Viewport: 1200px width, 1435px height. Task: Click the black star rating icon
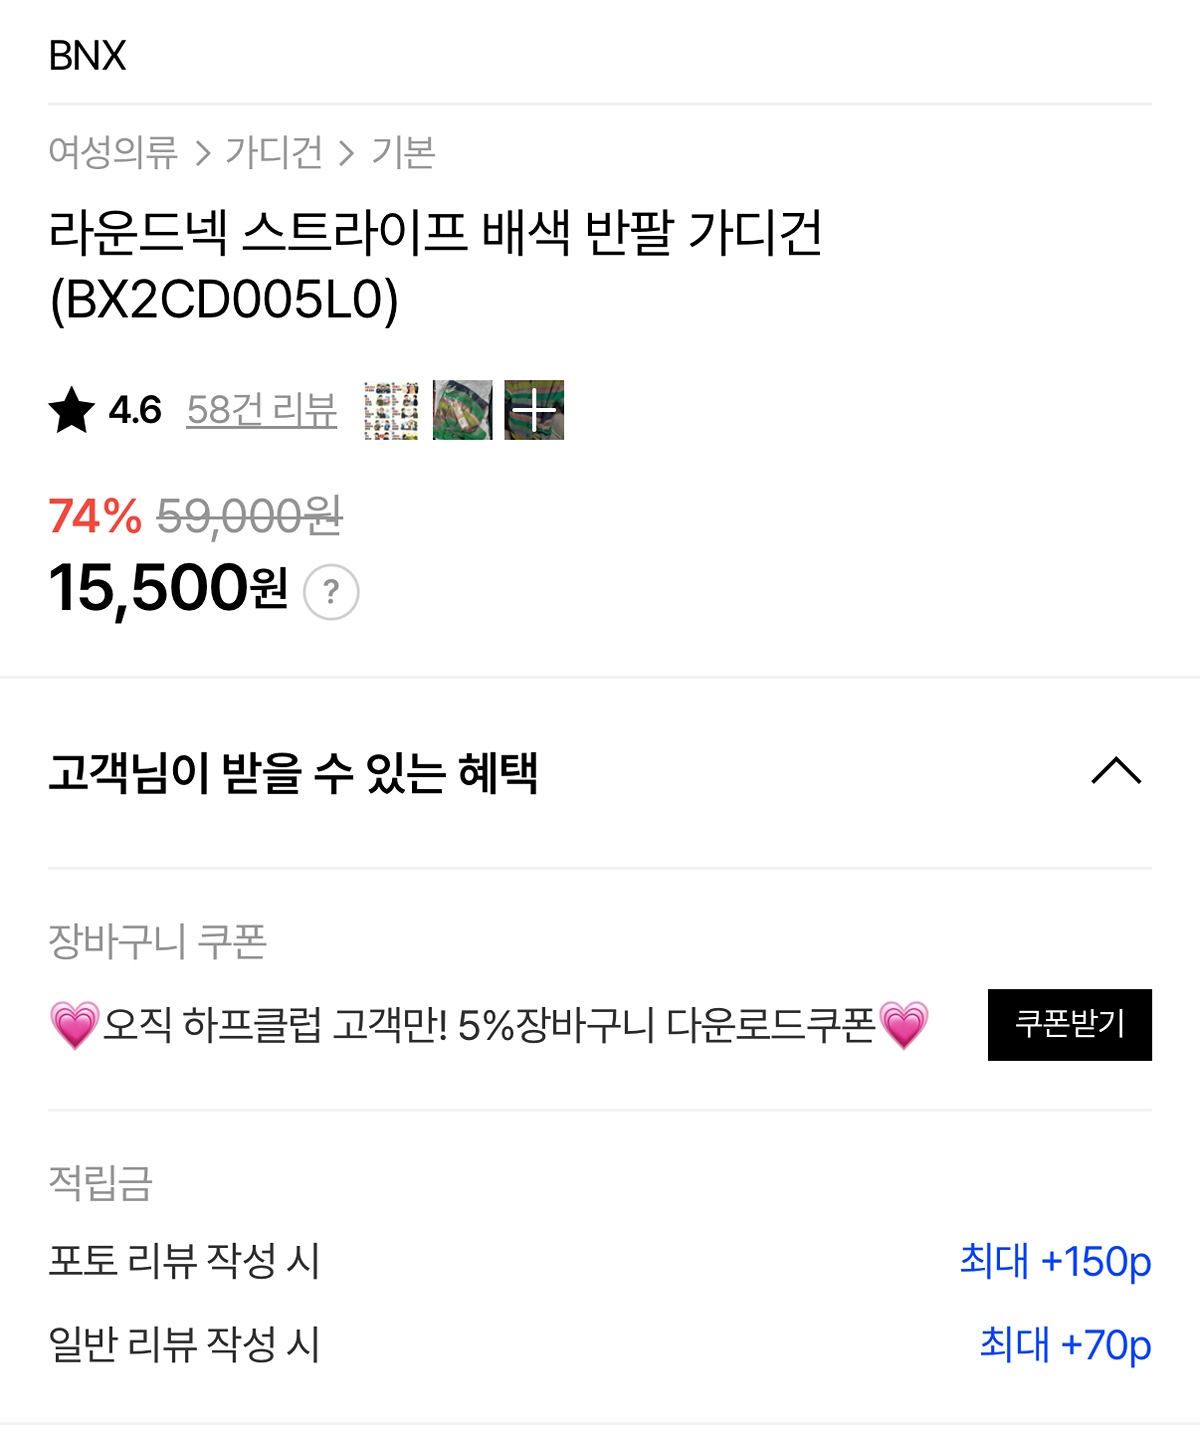(72, 410)
